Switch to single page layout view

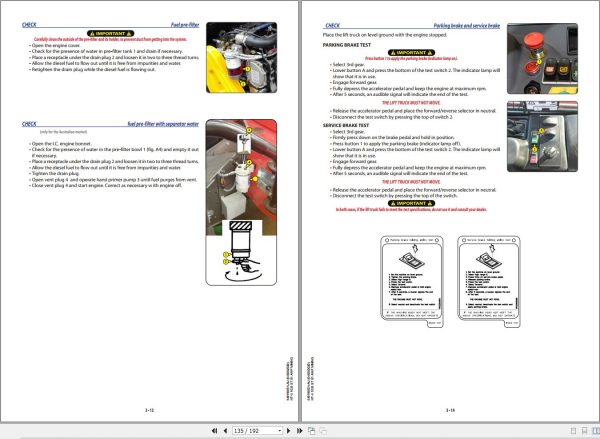point(573,431)
